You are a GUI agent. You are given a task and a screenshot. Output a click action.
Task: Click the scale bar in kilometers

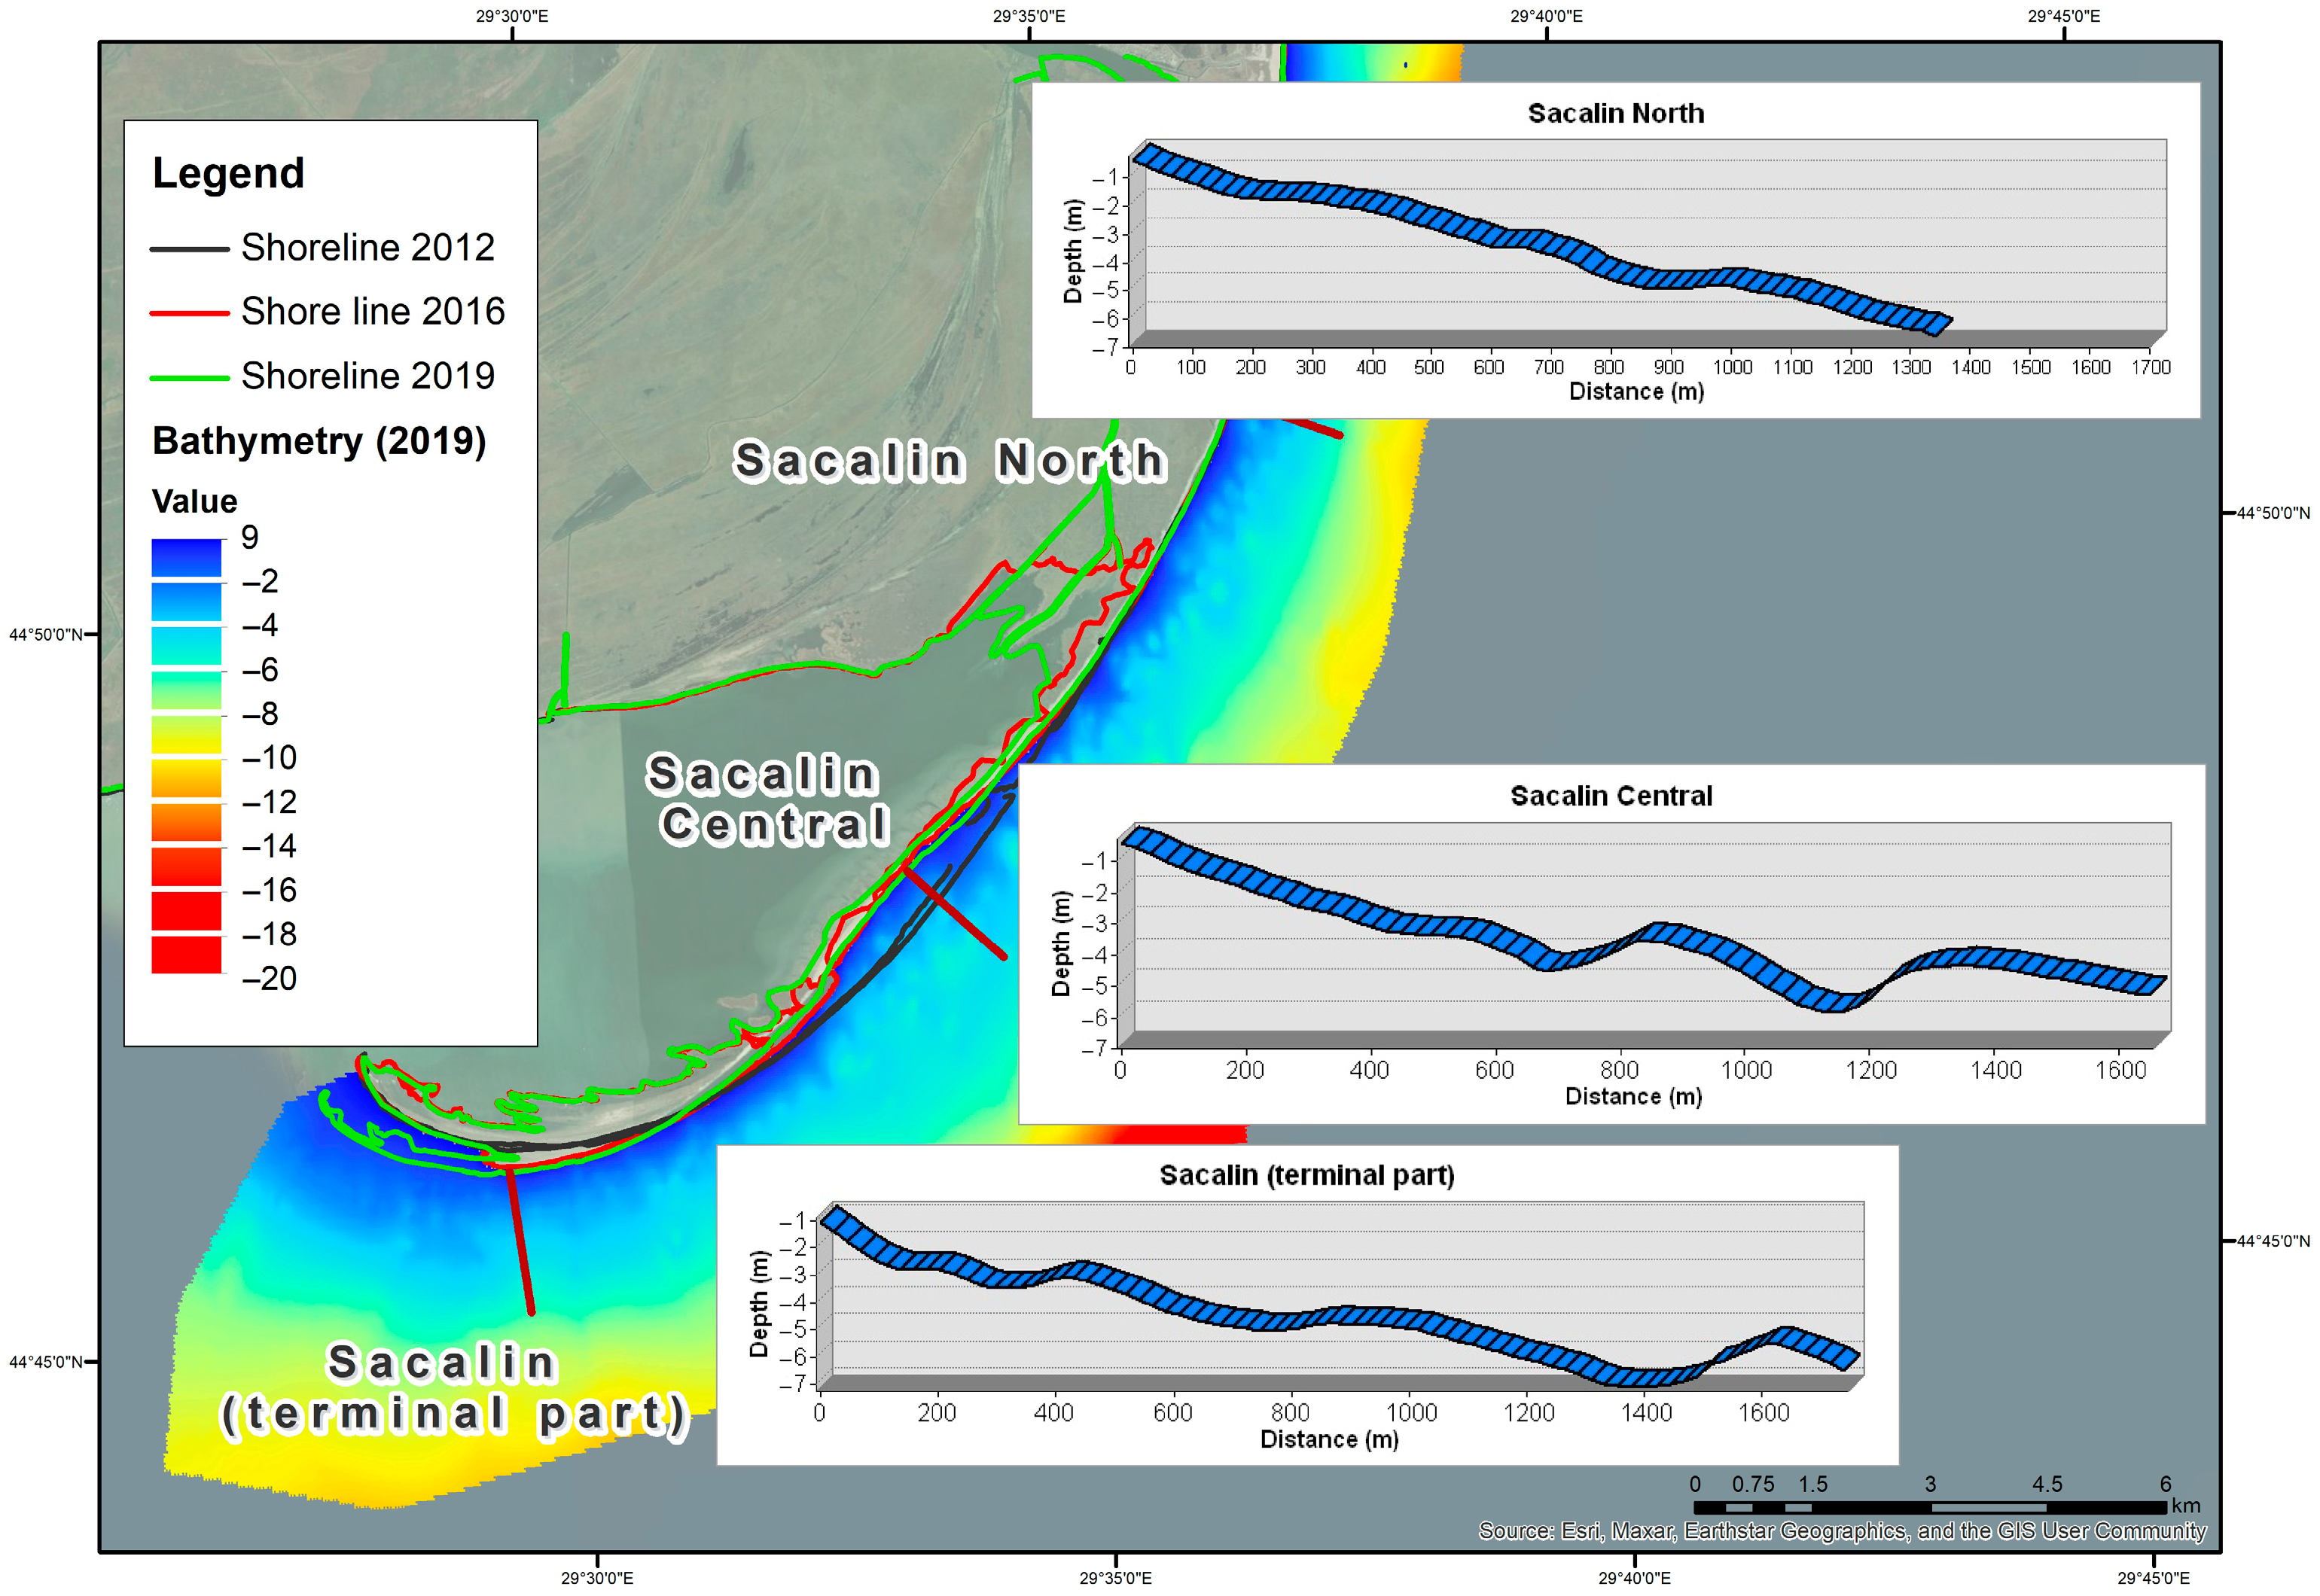[x=1930, y=1507]
